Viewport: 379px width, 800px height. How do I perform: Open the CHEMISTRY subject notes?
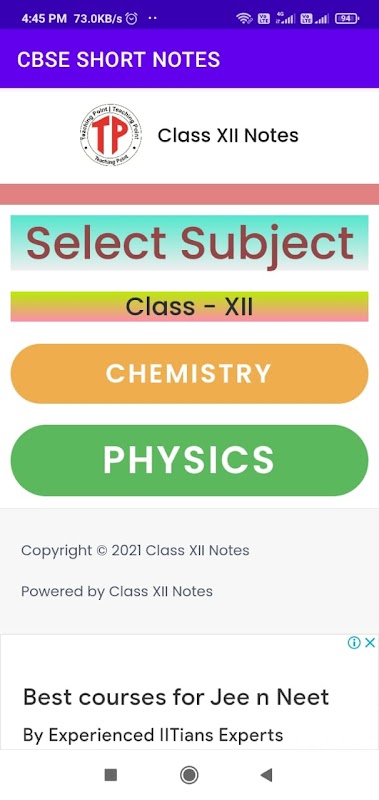click(189, 373)
